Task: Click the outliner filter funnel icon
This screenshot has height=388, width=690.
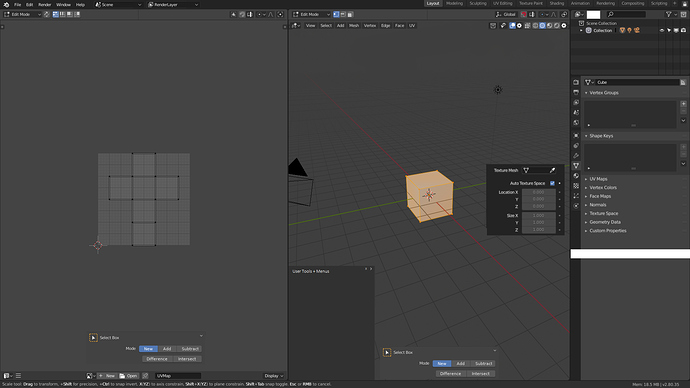Action: tap(669, 14)
